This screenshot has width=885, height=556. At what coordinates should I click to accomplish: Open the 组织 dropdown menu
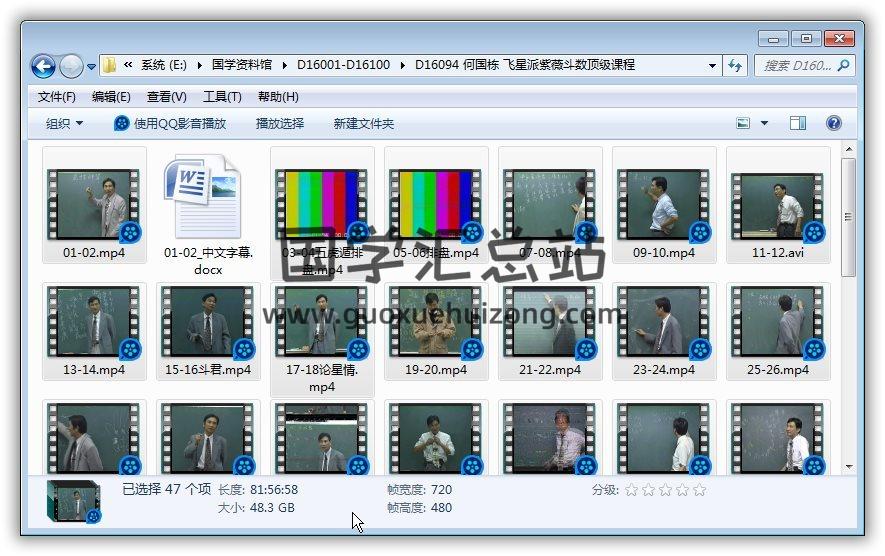[x=65, y=123]
